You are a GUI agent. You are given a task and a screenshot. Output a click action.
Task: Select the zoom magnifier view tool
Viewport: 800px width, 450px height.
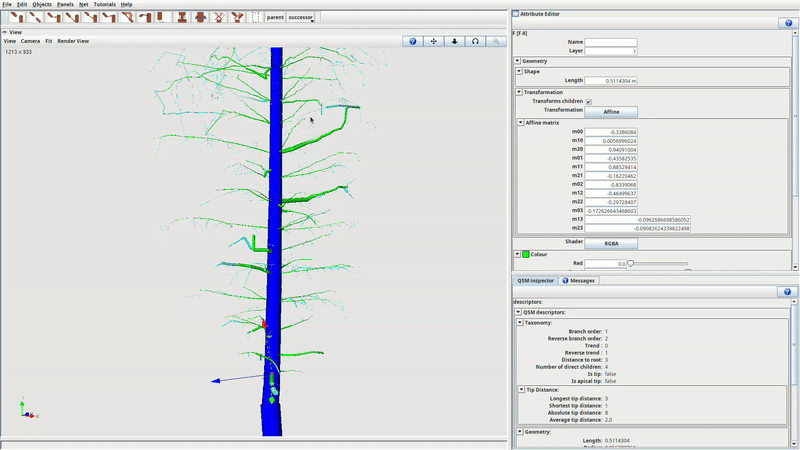coord(495,41)
